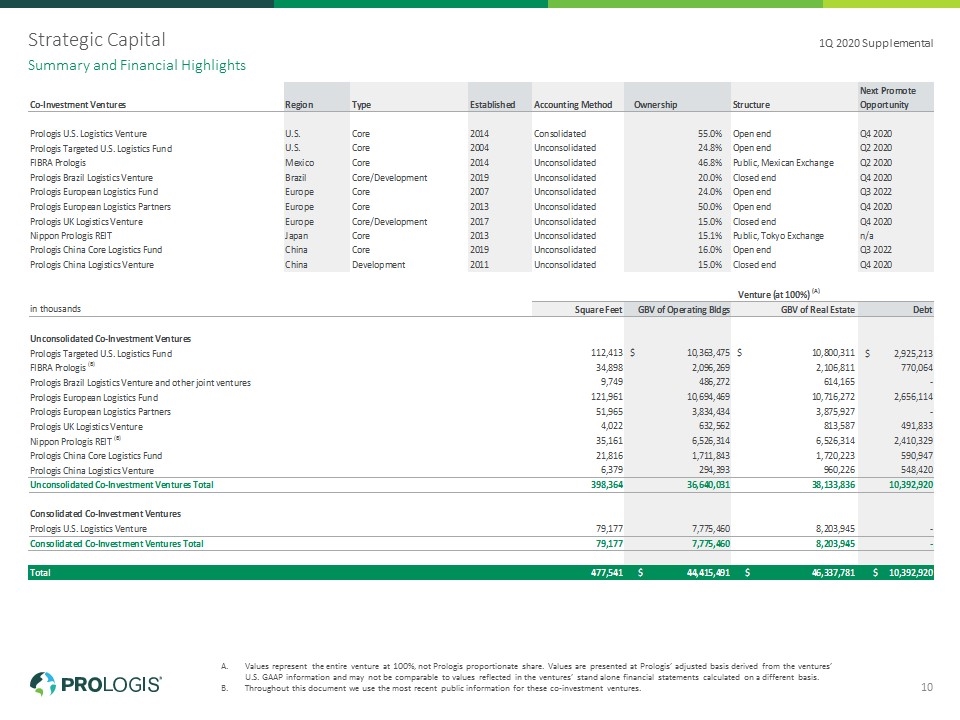960x720 pixels.
Task: Click the 'Unconsolidated Co-Investment Ventures Total' row label
Action: pyautogui.click(x=122, y=484)
